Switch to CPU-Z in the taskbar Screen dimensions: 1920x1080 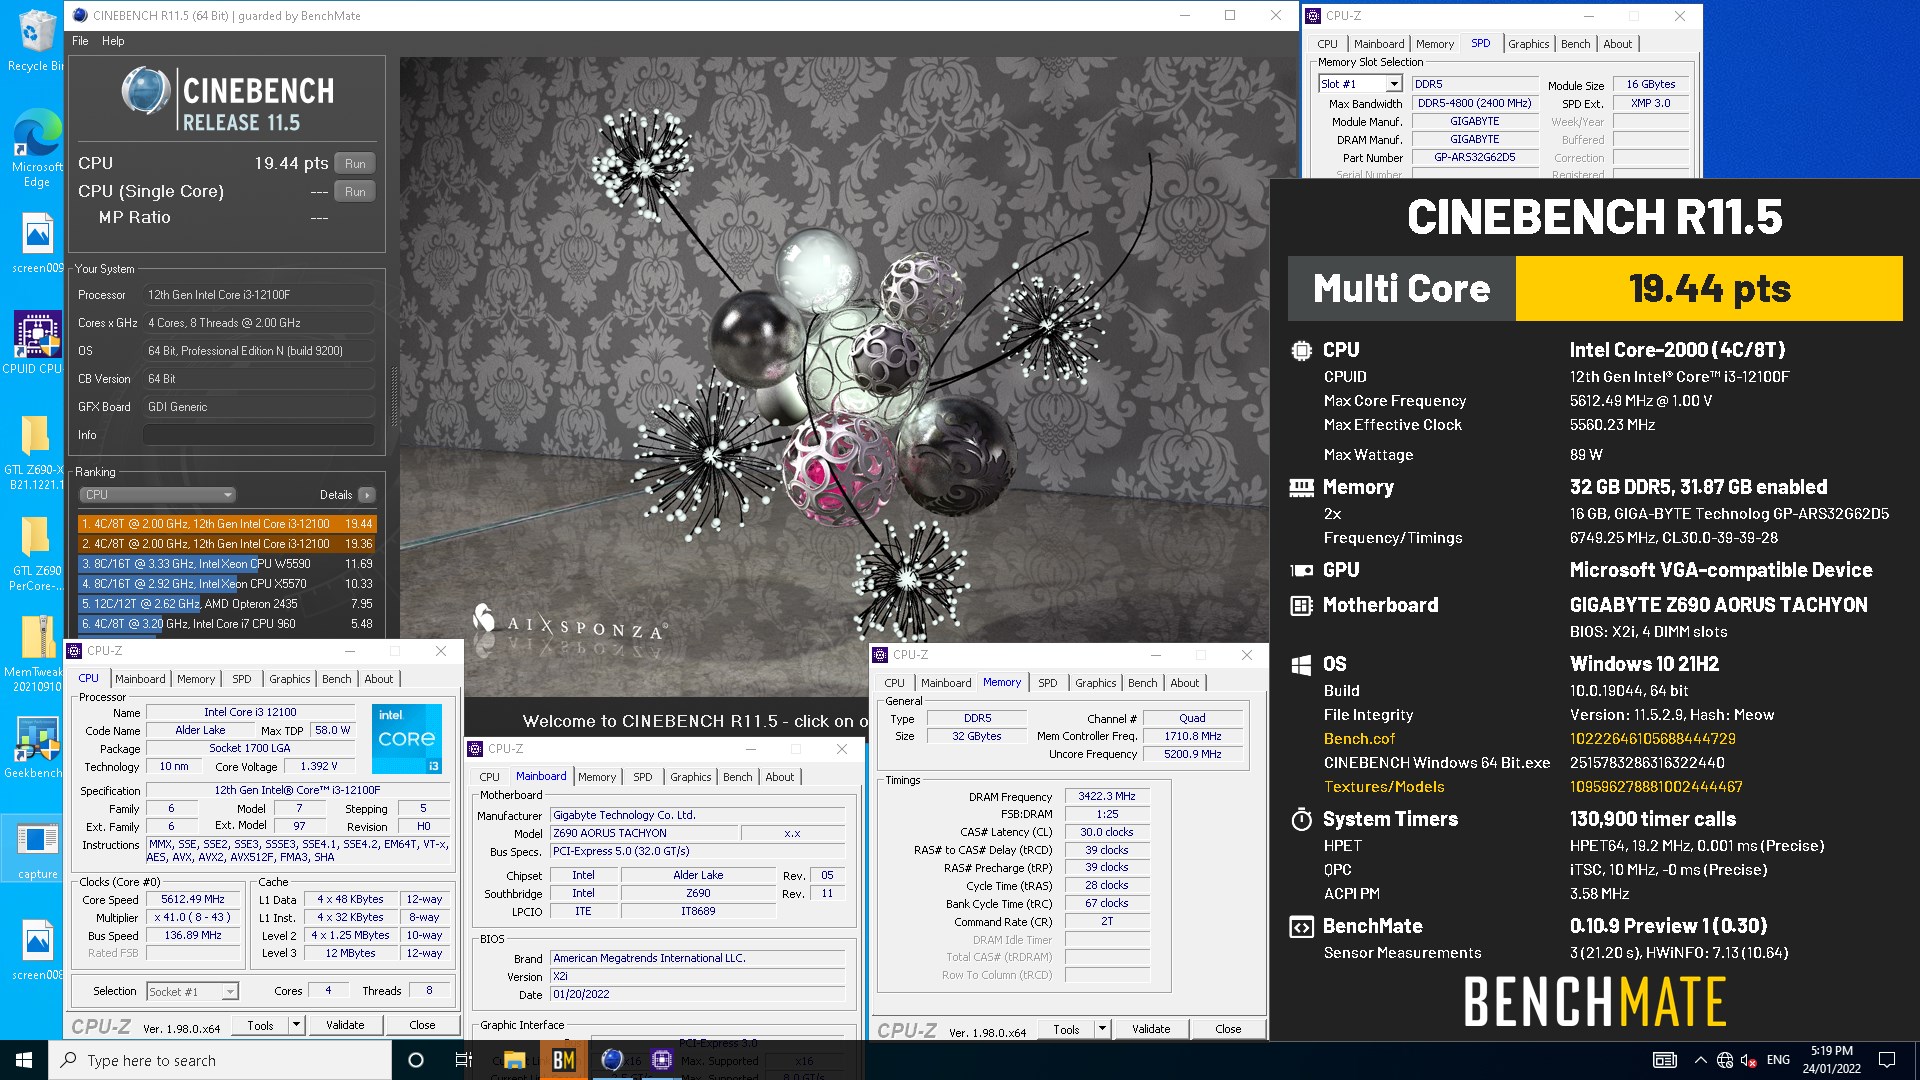(x=661, y=1060)
